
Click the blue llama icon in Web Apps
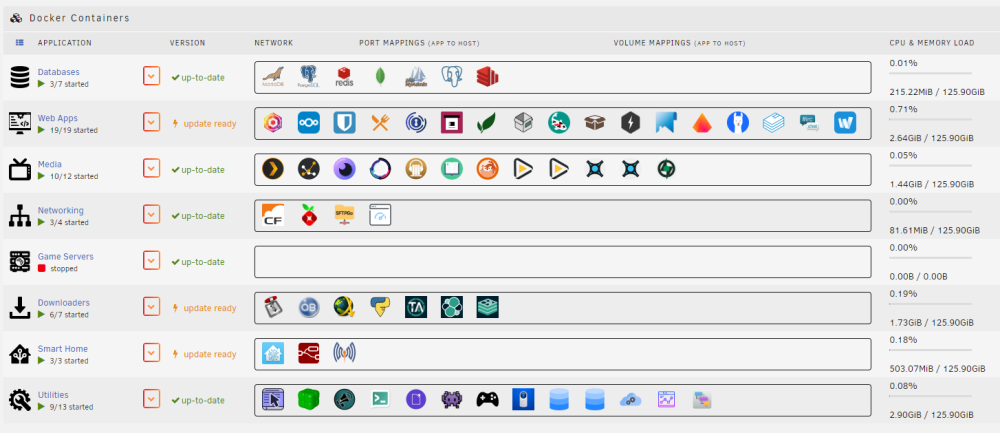pos(737,123)
